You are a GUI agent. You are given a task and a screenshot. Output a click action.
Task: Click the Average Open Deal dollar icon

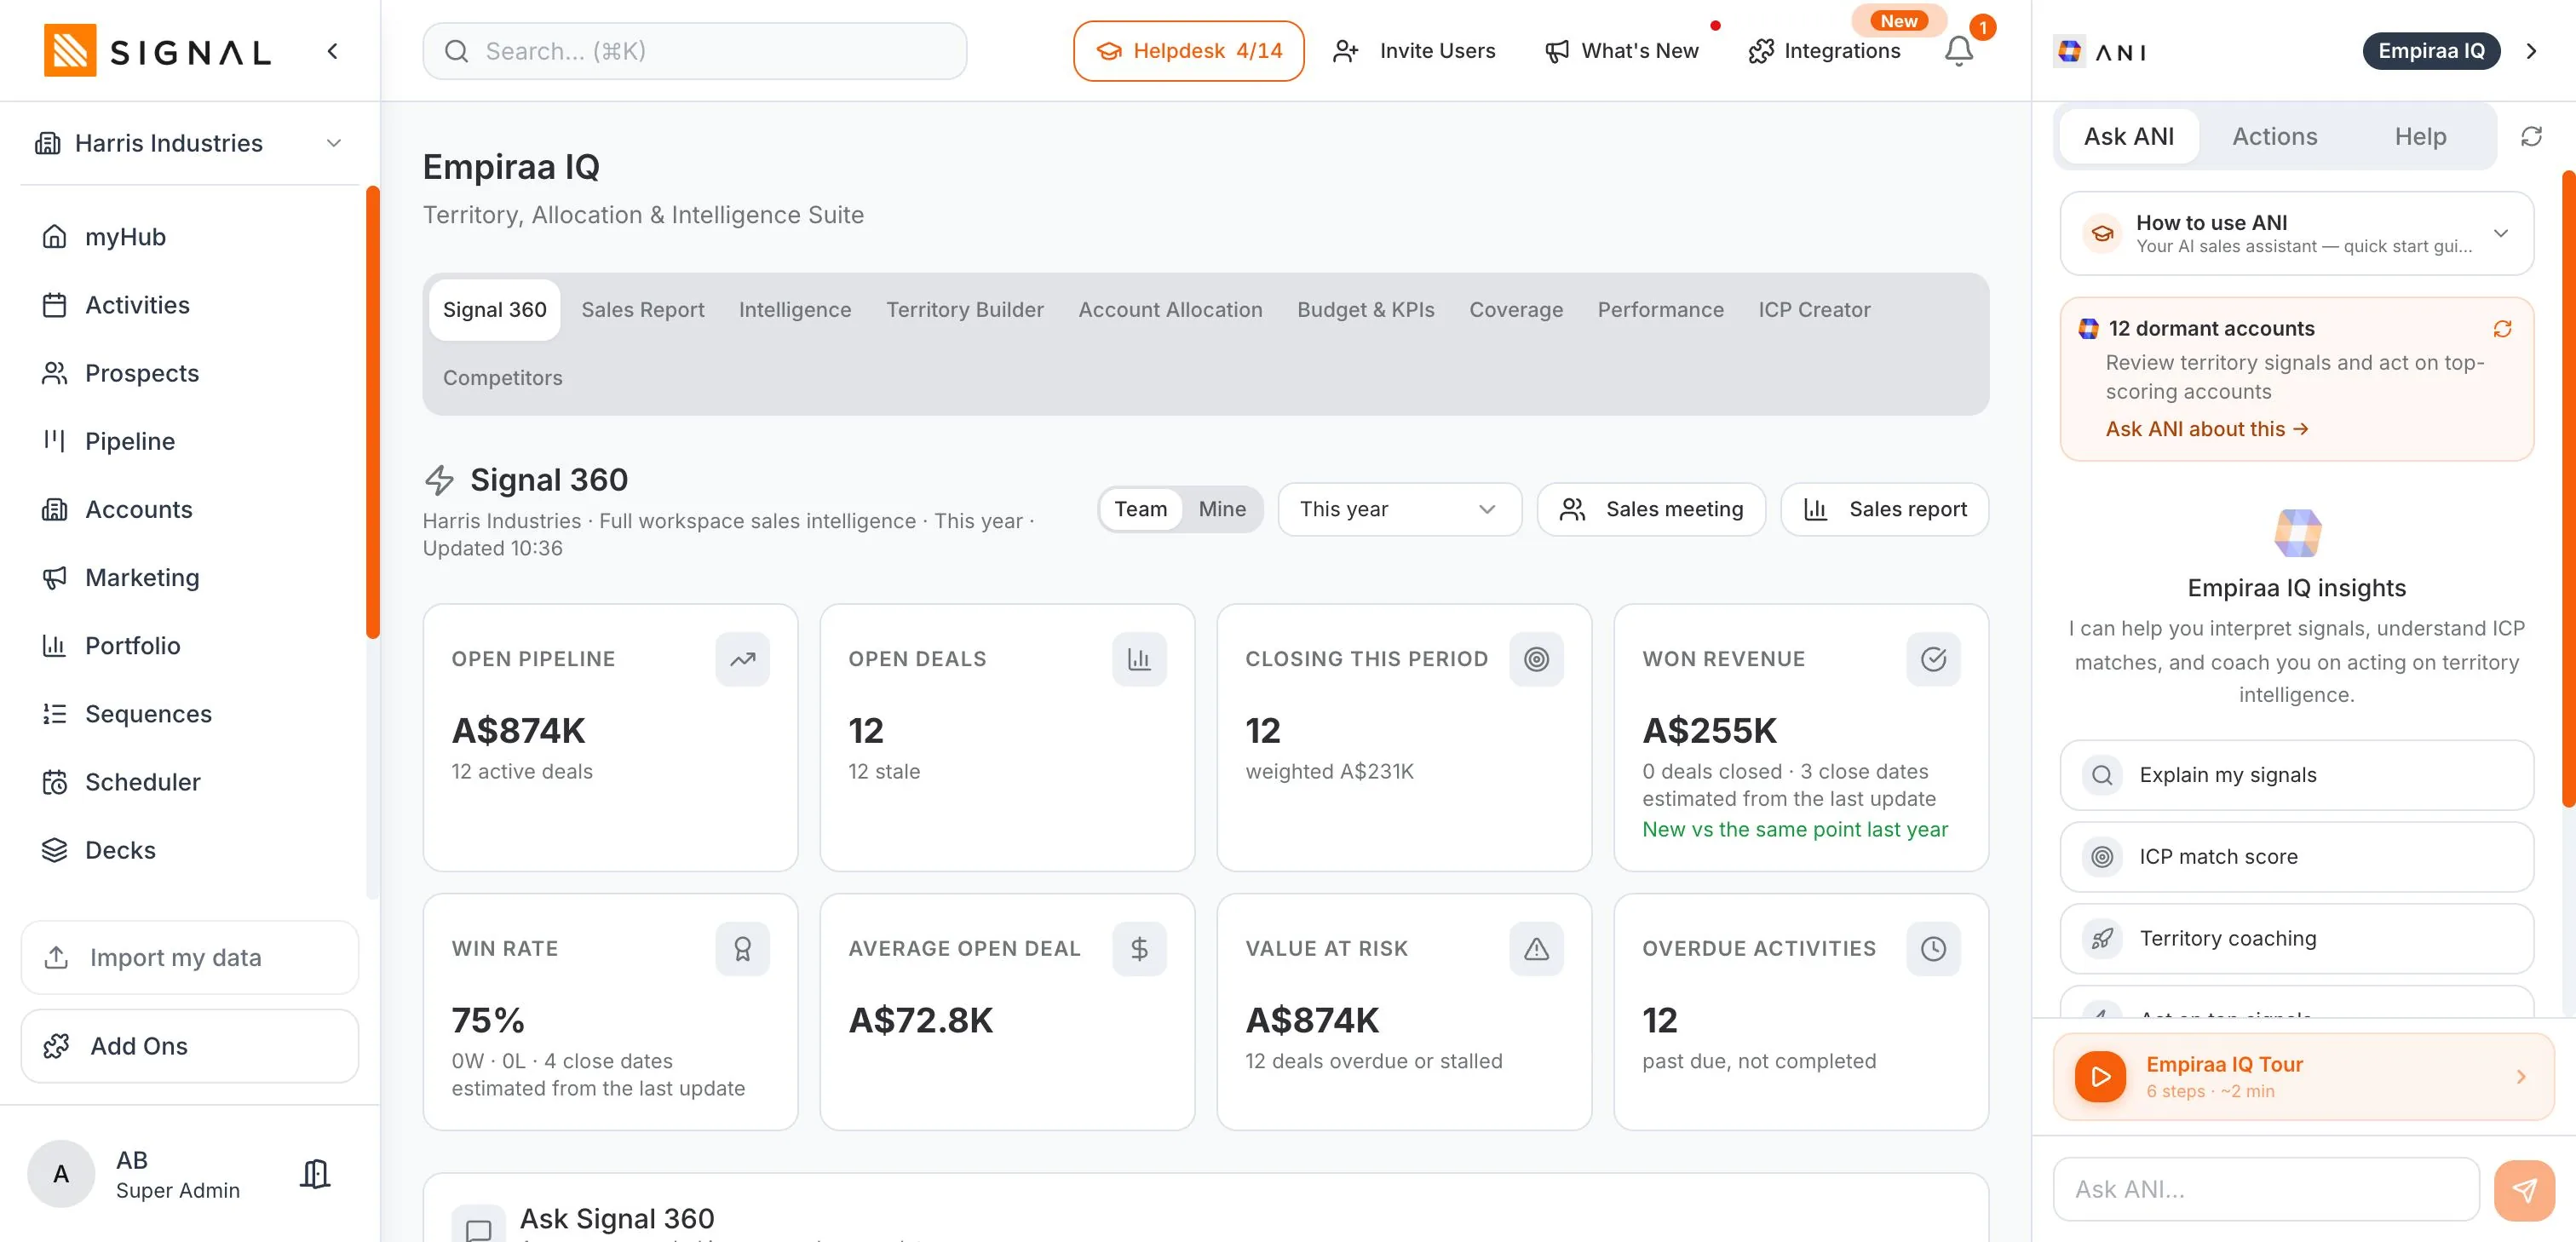1139,949
